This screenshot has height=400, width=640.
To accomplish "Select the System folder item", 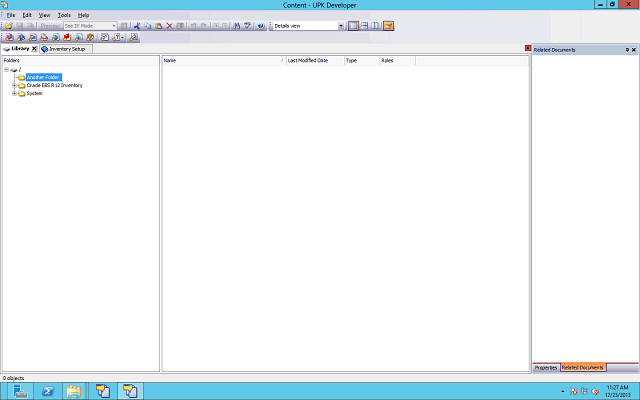I will (35, 93).
